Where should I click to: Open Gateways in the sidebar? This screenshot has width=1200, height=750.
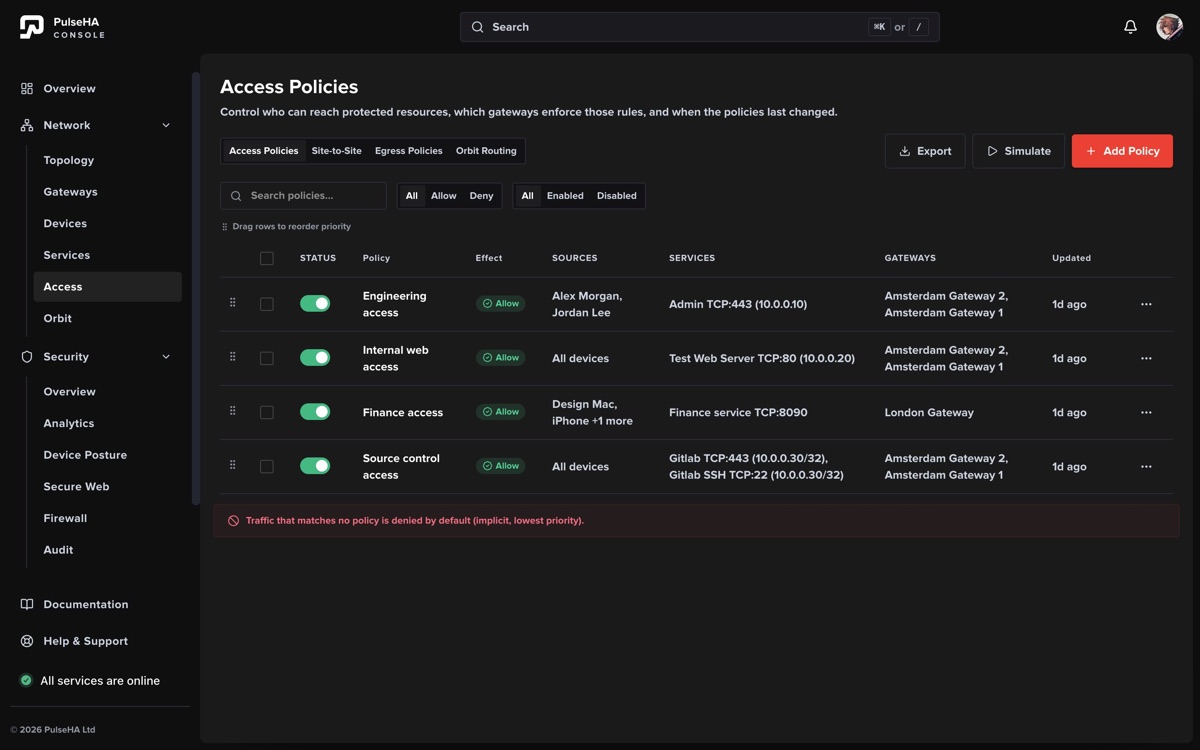pos(107,192)
